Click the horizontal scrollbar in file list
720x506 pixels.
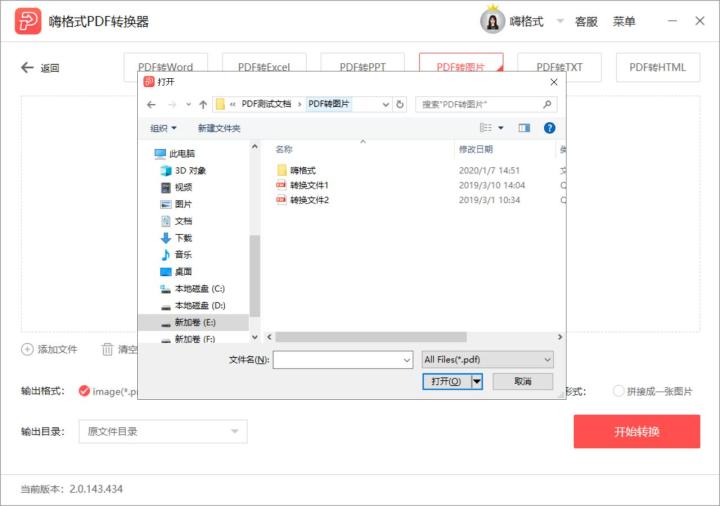point(371,337)
